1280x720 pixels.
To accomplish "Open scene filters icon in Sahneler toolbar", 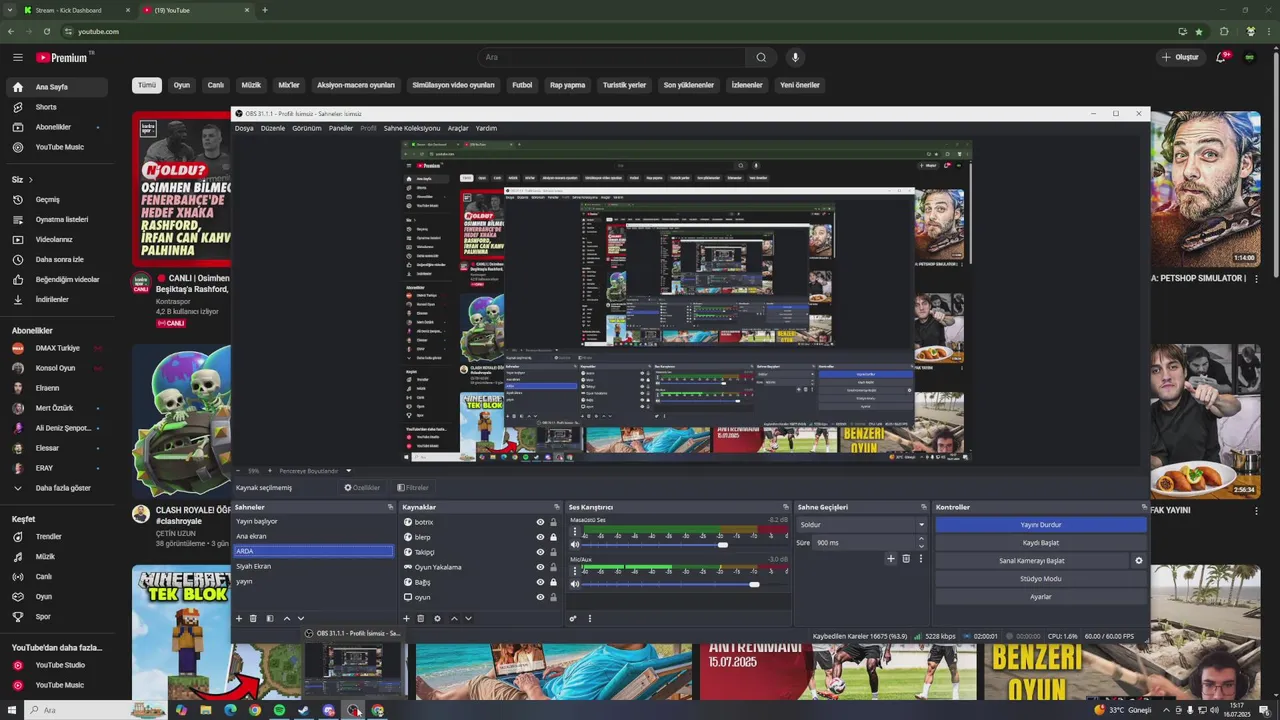I will (269, 618).
